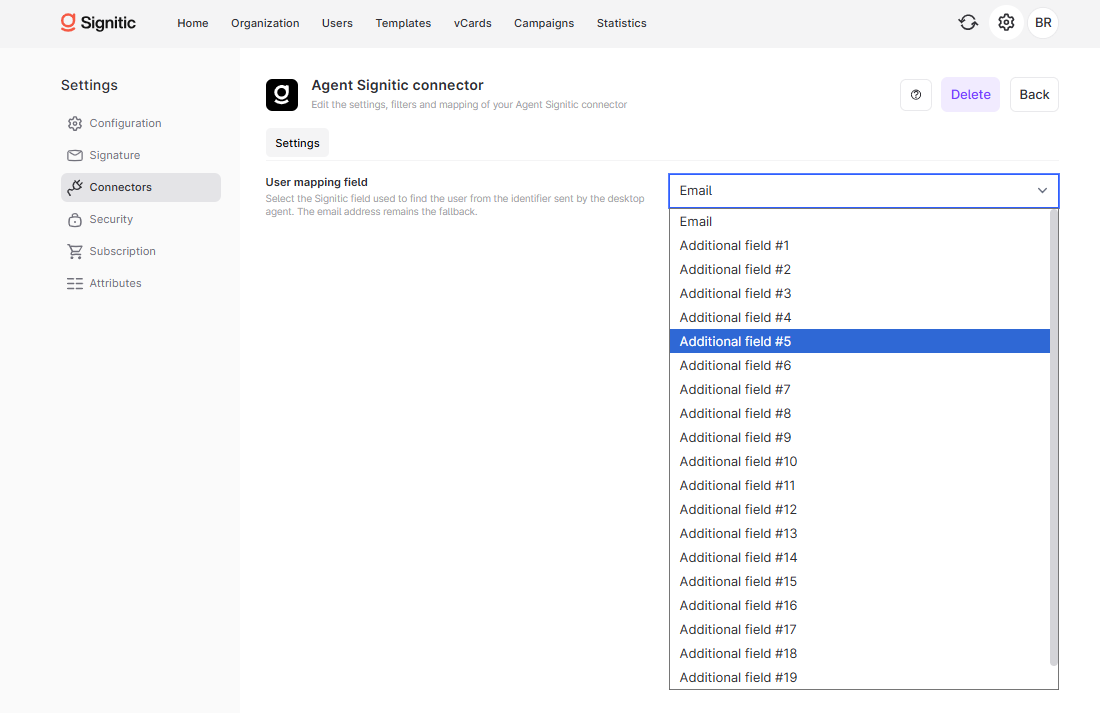Viewport: 1100px width, 713px height.
Task: Switch to the Settings tab
Action: 297,143
